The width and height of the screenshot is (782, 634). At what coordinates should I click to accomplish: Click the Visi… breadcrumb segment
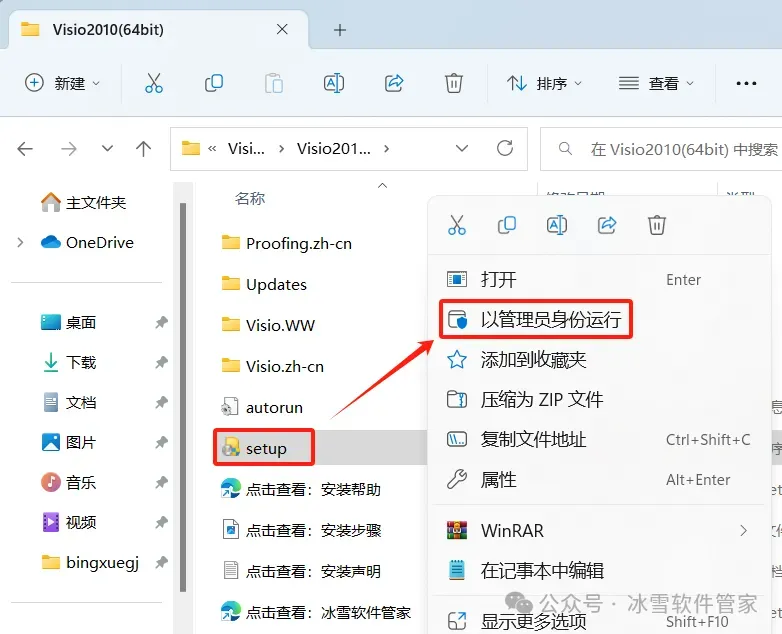(246, 149)
